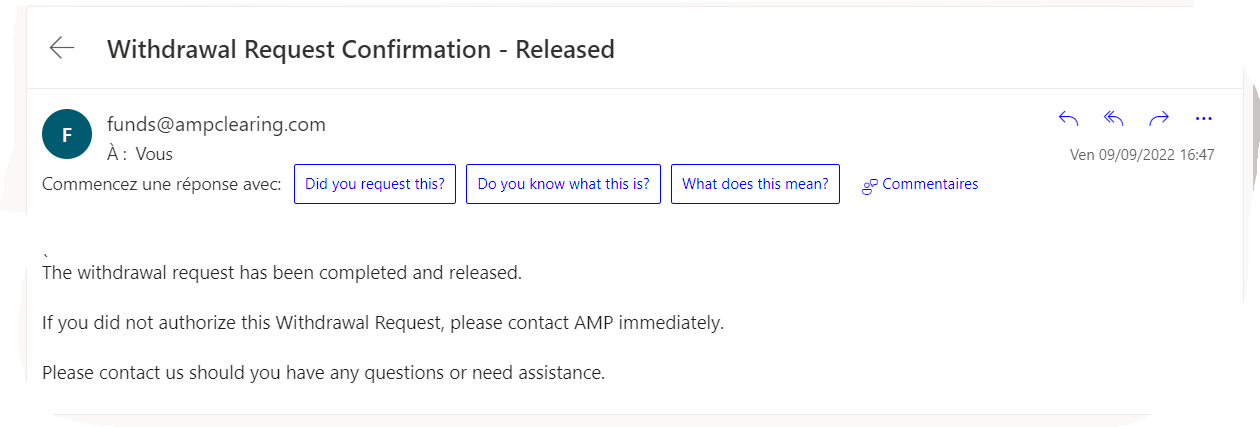Click the "contact AMP immediately" sentence
Image resolution: width=1260 pixels, height=427 pixels.
[382, 323]
